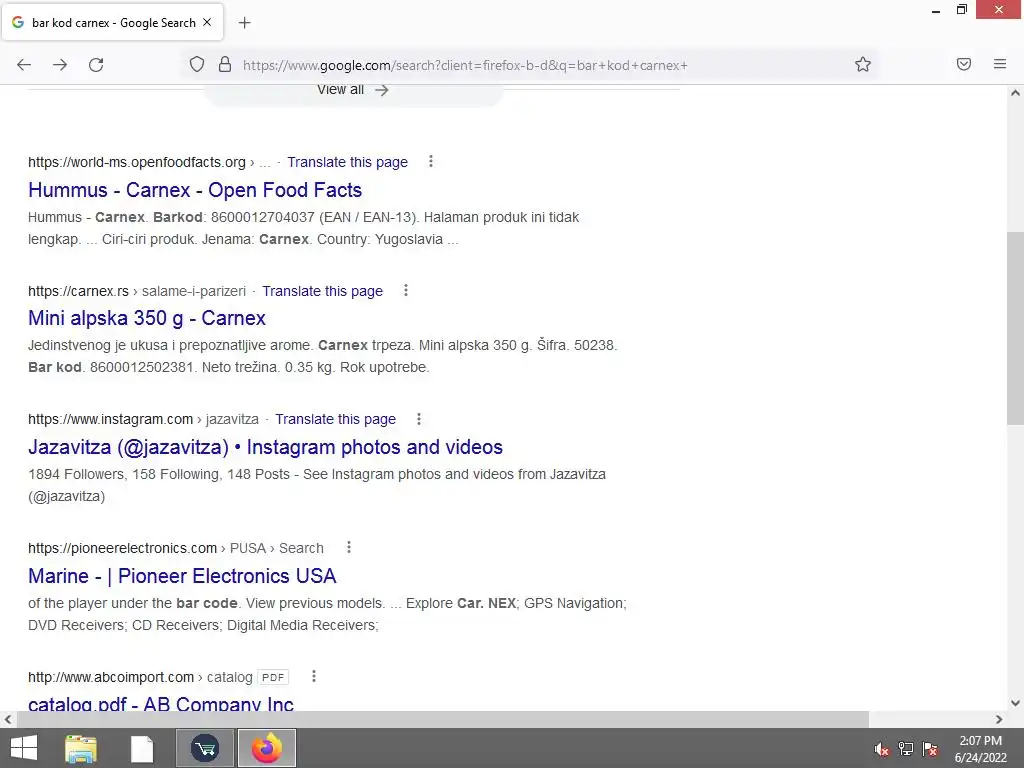Go back to the previous page
1024x768 pixels.
[x=24, y=65]
